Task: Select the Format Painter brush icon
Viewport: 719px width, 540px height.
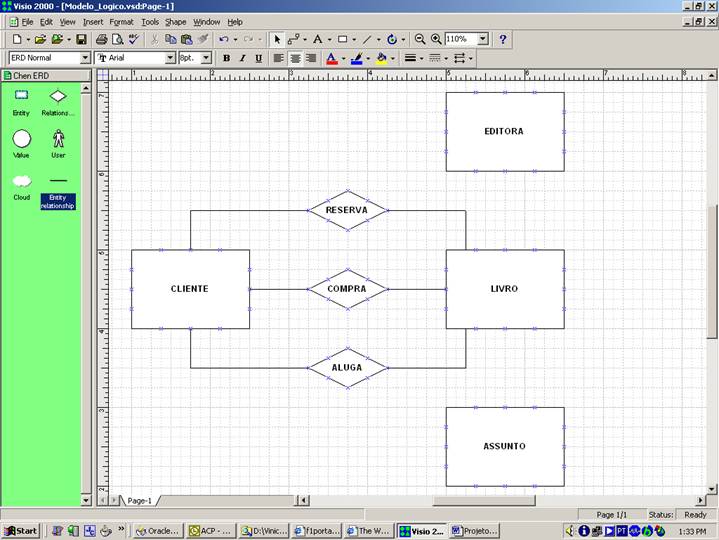Action: click(203, 39)
